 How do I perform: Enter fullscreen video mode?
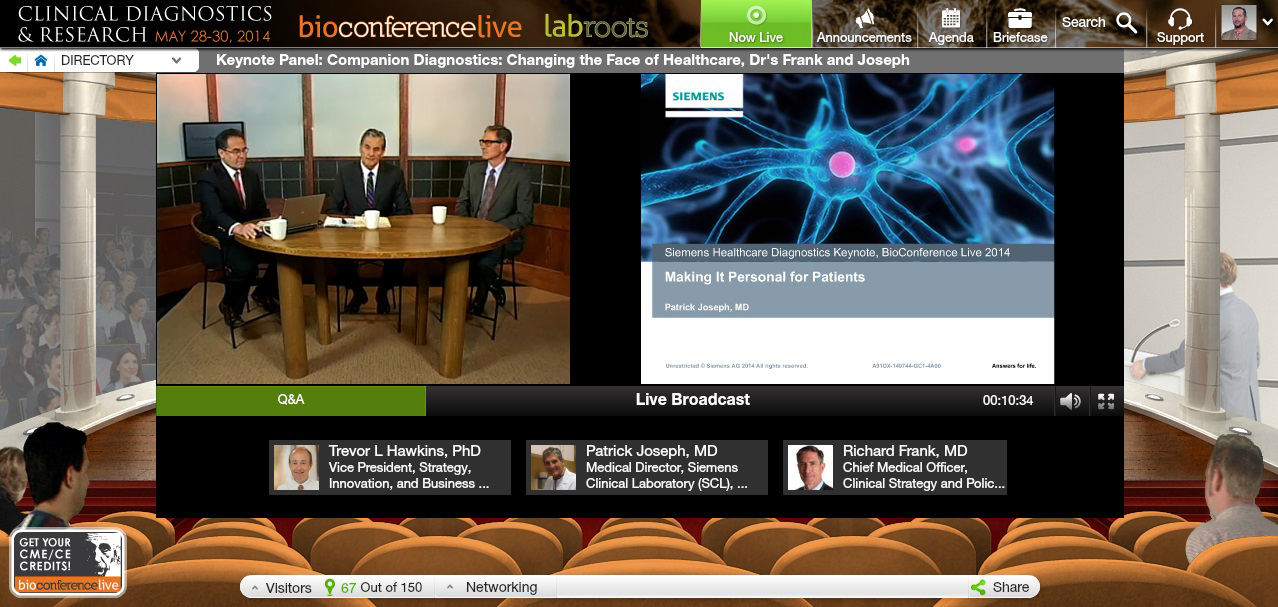[x=1106, y=401]
